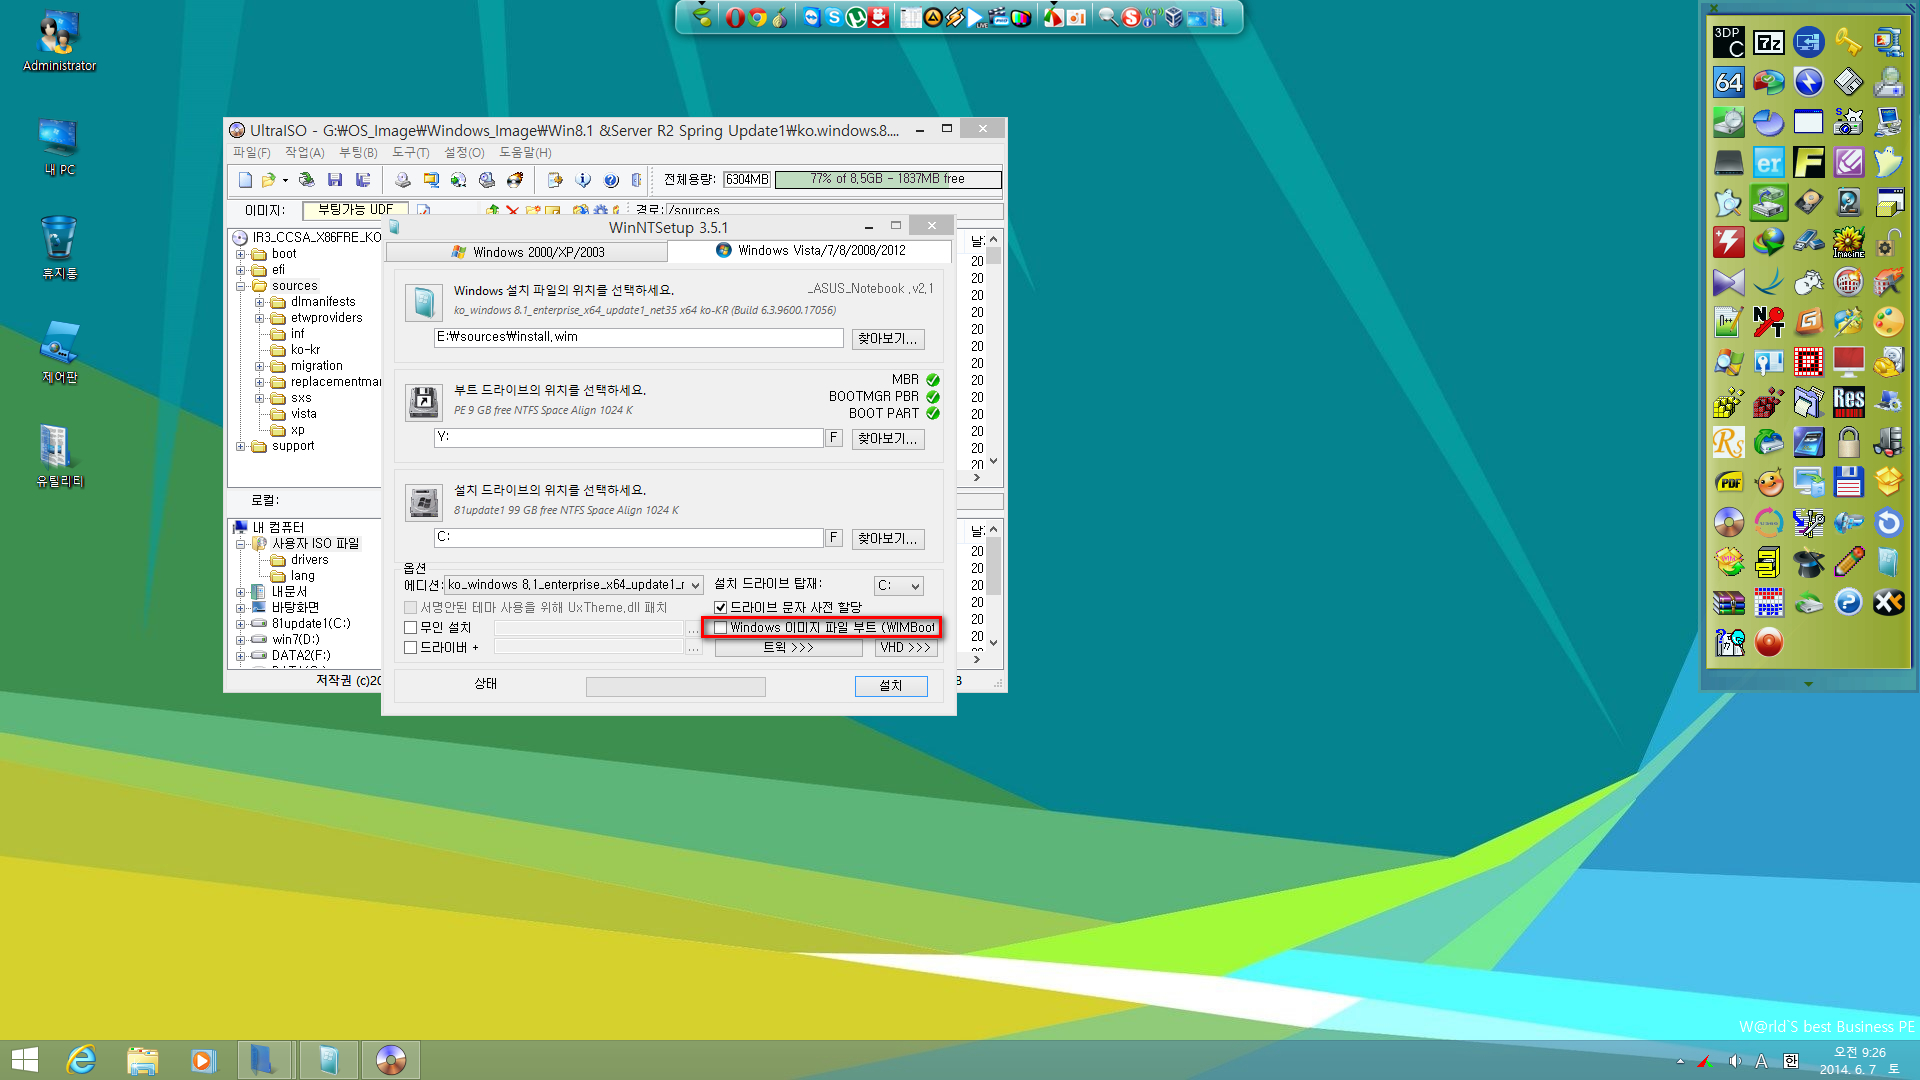Open the 7z launcher icon
Screen dimensions: 1920x1080
pos(1769,42)
